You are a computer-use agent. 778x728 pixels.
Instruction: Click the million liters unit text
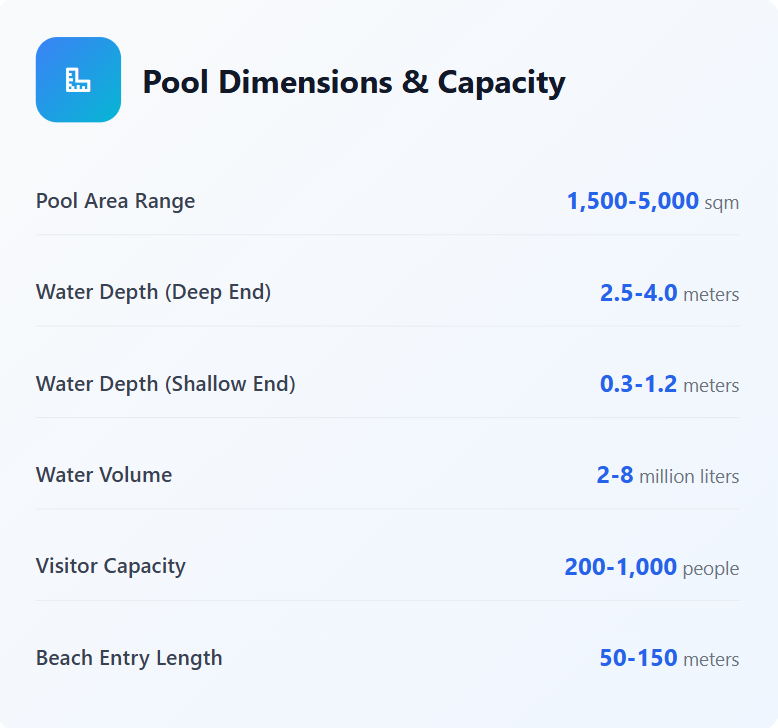pos(689,477)
